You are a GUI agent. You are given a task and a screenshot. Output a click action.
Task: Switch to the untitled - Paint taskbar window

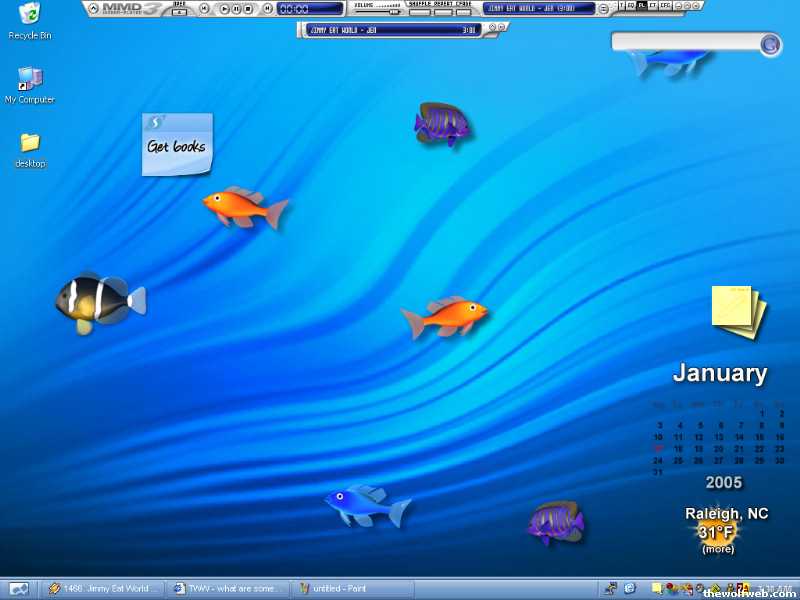[x=352, y=589]
